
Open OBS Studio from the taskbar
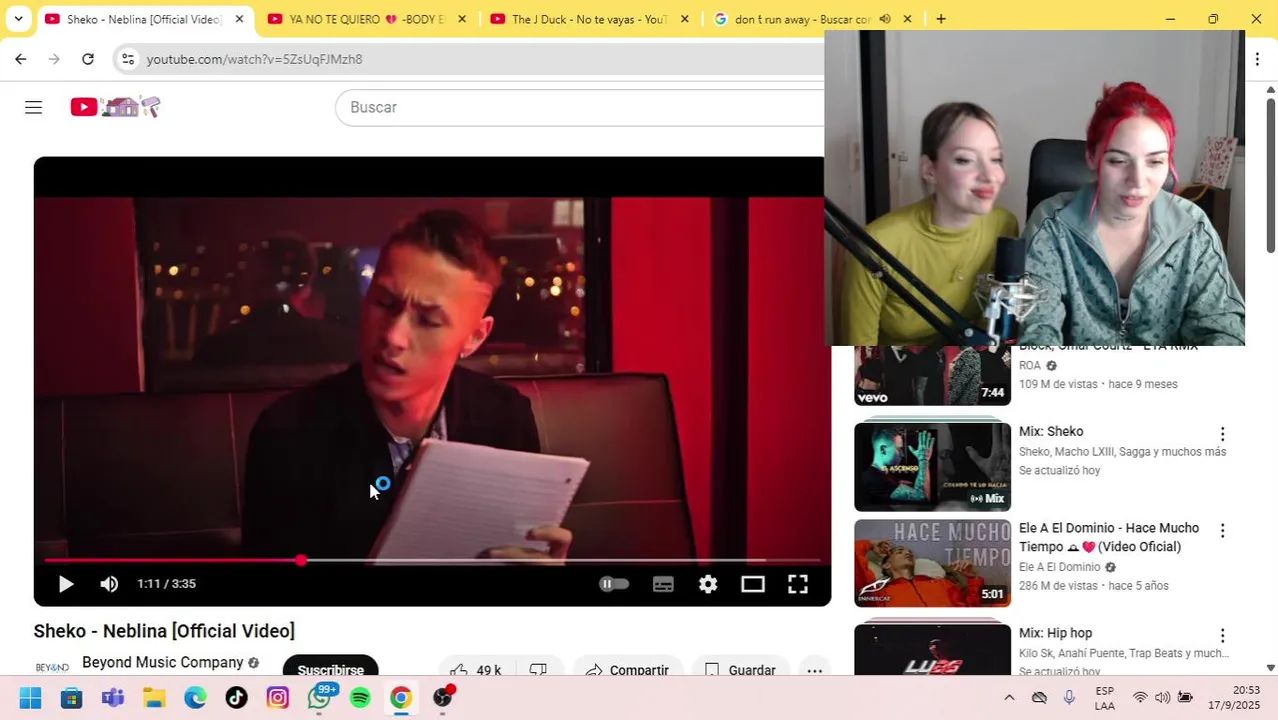pos(442,698)
